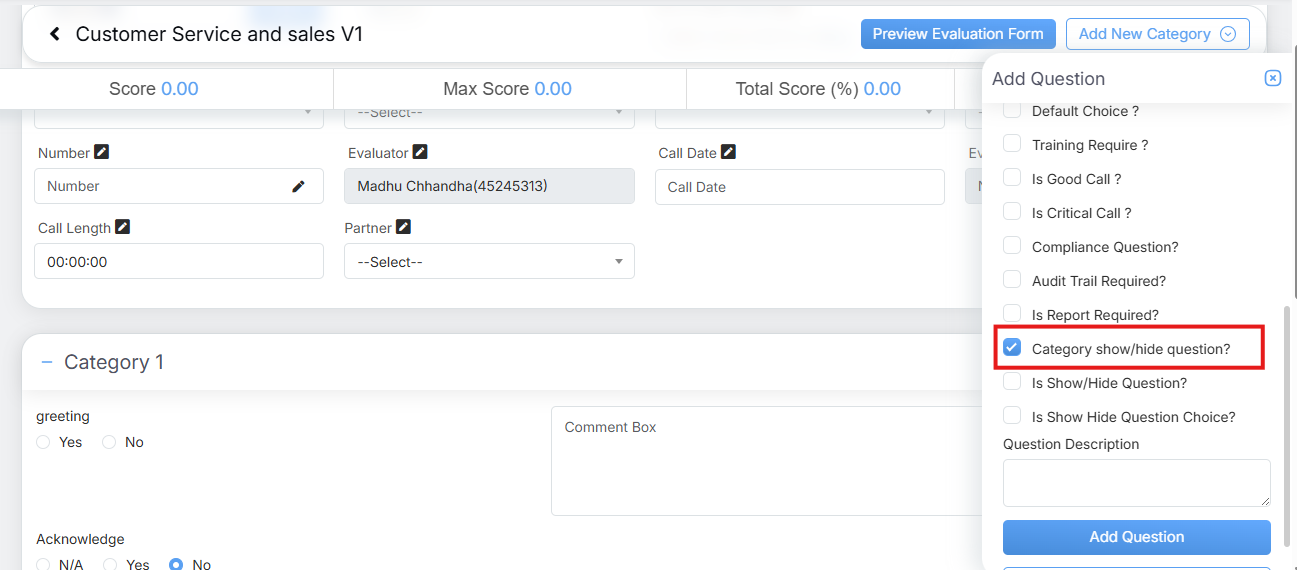Click edit icon next to Call Length label
Screen dimensions: 1297x570
coord(122,227)
